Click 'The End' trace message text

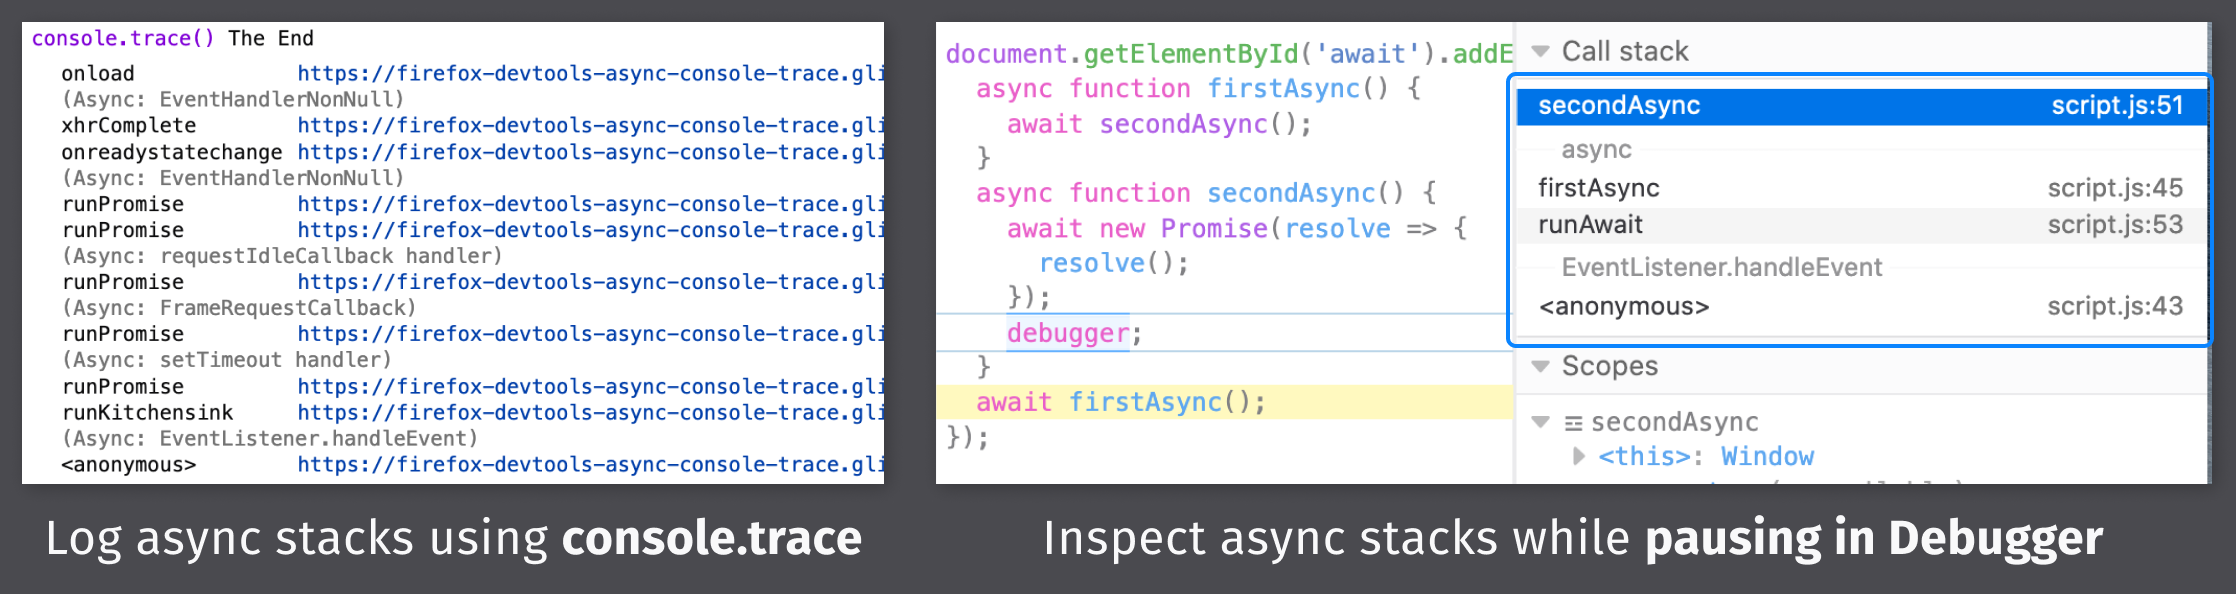271,39
